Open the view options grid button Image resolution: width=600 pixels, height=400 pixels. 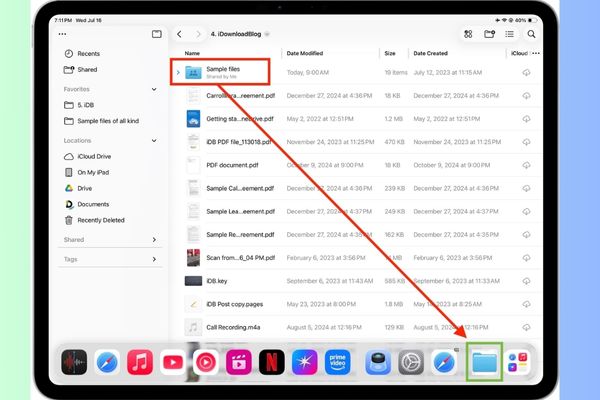tap(468, 34)
